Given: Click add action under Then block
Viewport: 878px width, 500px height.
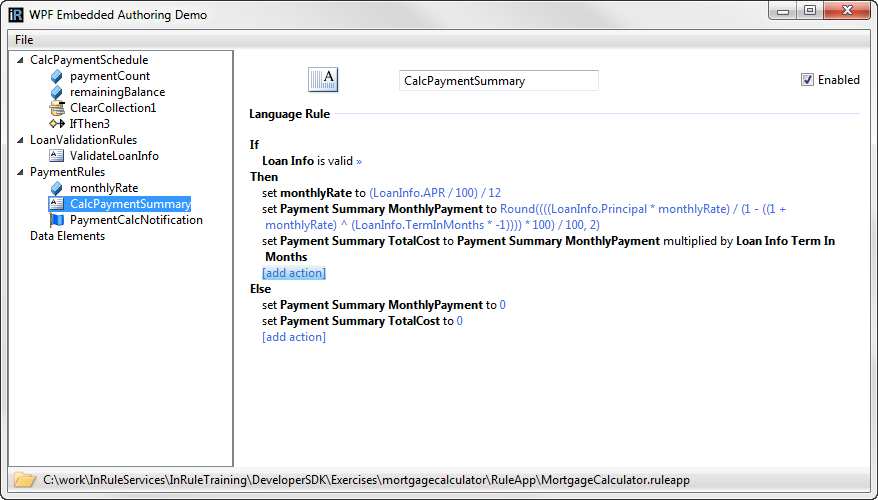Looking at the screenshot, I should pos(293,273).
